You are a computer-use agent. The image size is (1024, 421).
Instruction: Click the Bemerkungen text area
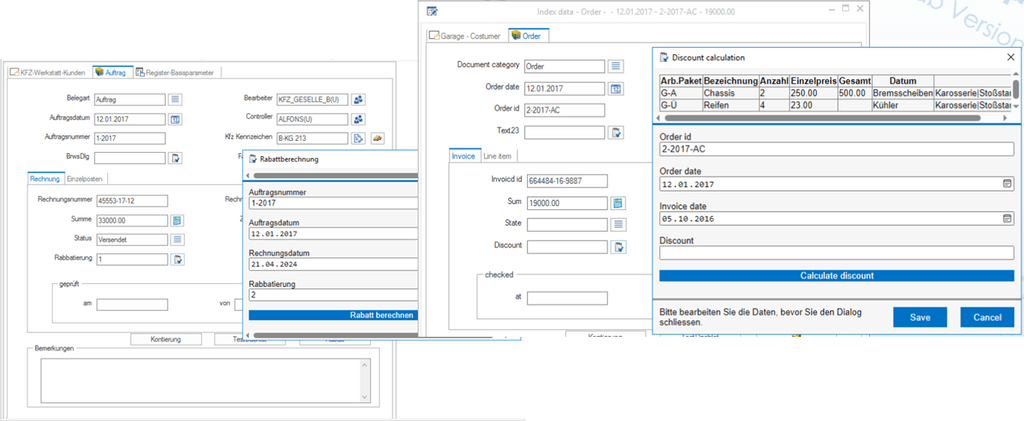(x=200, y=381)
